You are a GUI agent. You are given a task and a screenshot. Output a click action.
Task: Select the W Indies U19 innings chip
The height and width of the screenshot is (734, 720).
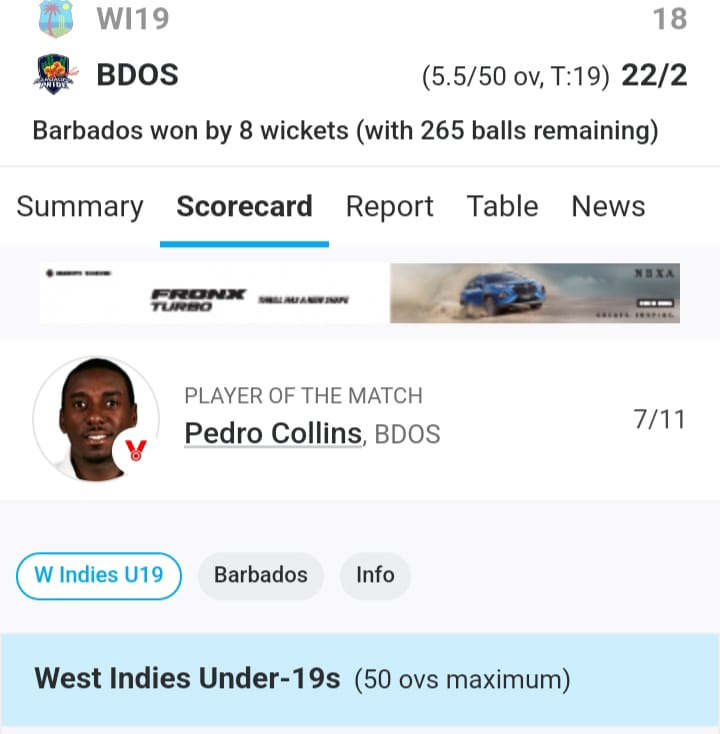pyautogui.click(x=99, y=576)
